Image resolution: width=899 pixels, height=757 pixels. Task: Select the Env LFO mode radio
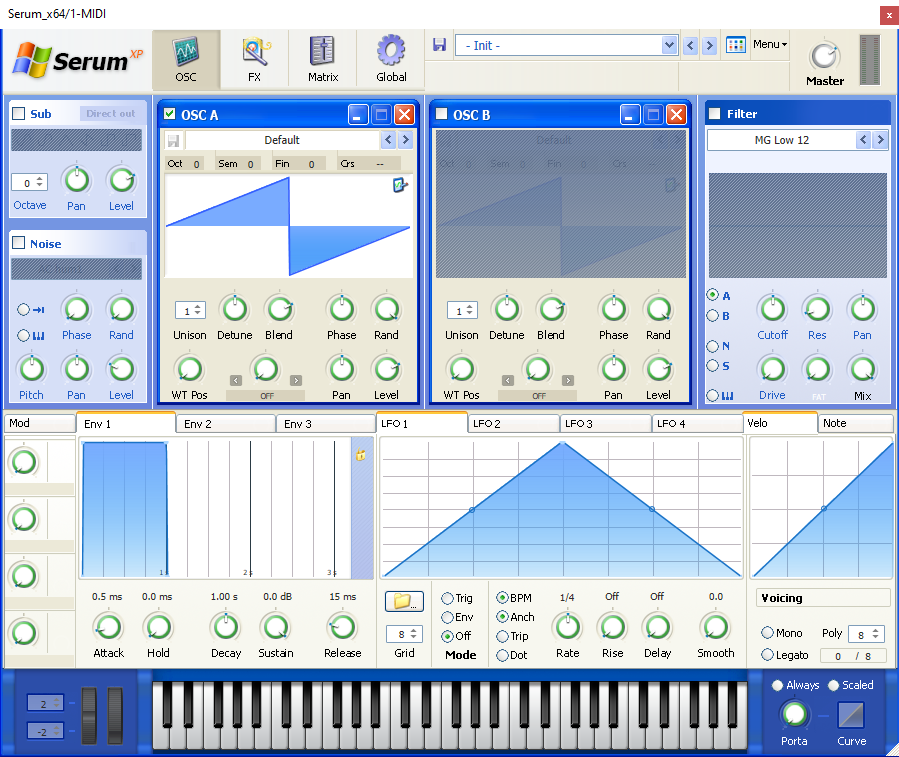click(x=447, y=617)
